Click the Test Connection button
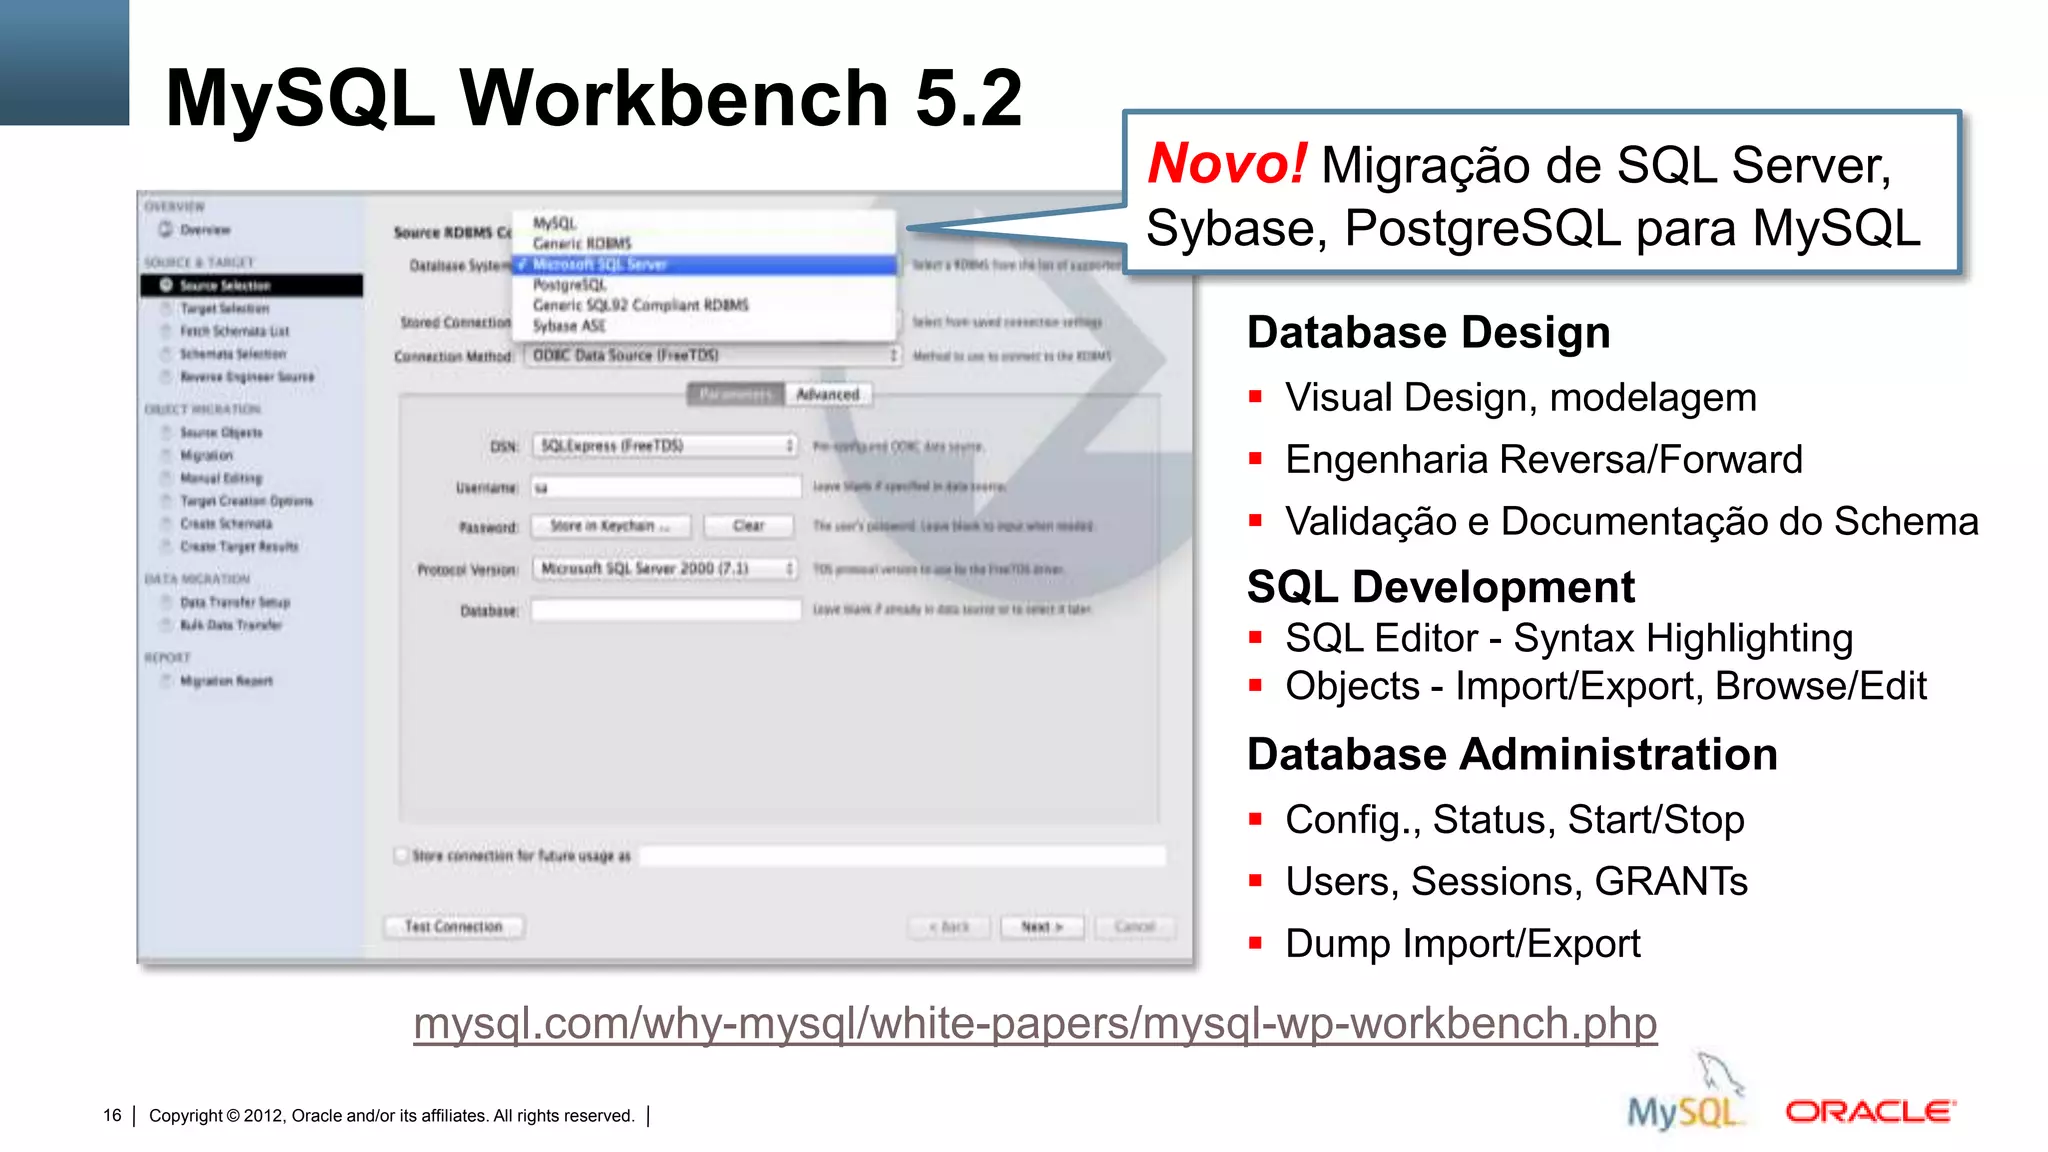 (x=454, y=927)
